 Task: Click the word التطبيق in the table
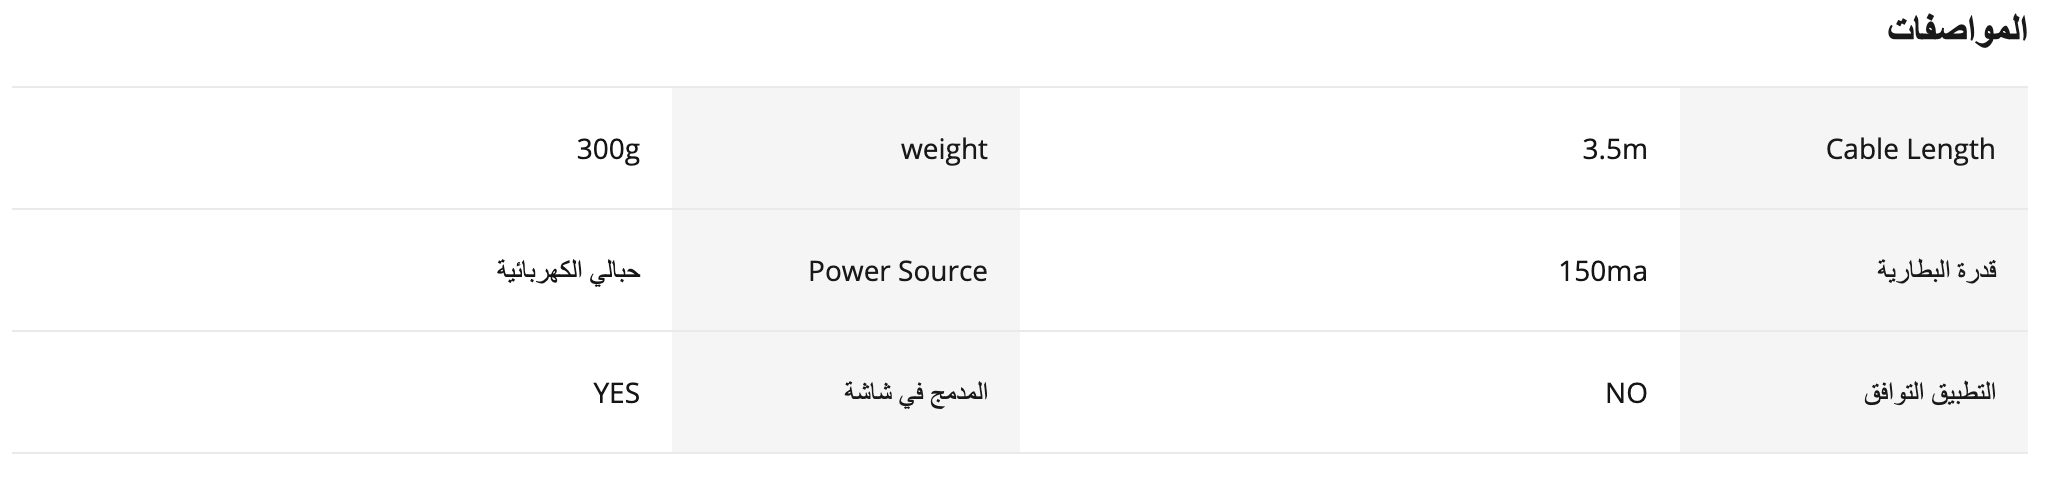click(1963, 393)
